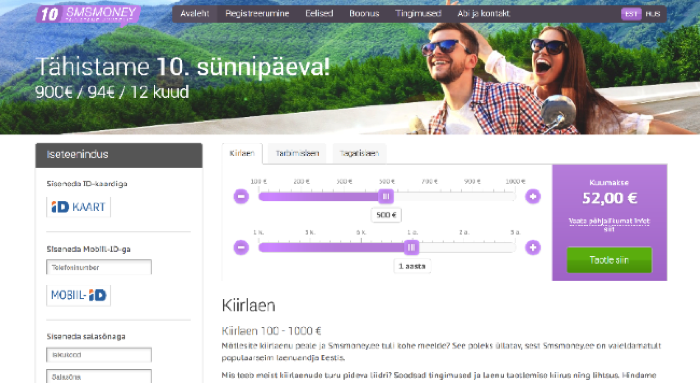Viewport: 700px width, 383px height.
Task: Click the green Taotle siin button
Action: [x=609, y=260]
